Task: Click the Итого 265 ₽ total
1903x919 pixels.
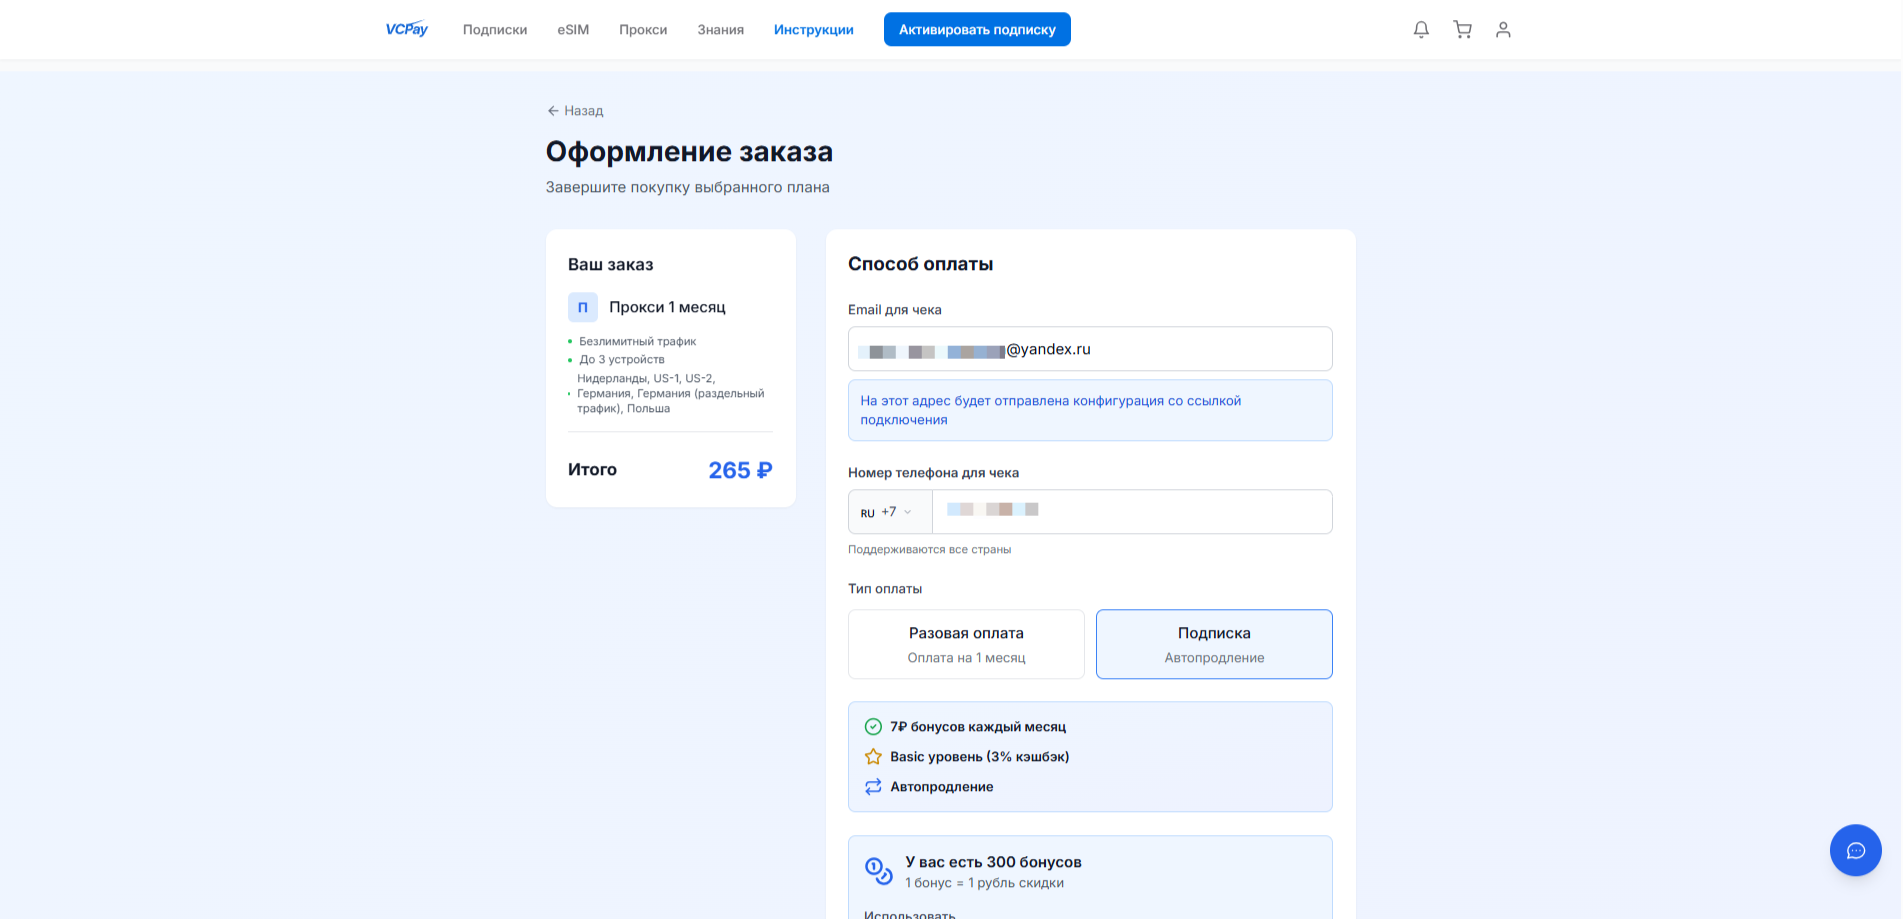Action: [x=670, y=470]
